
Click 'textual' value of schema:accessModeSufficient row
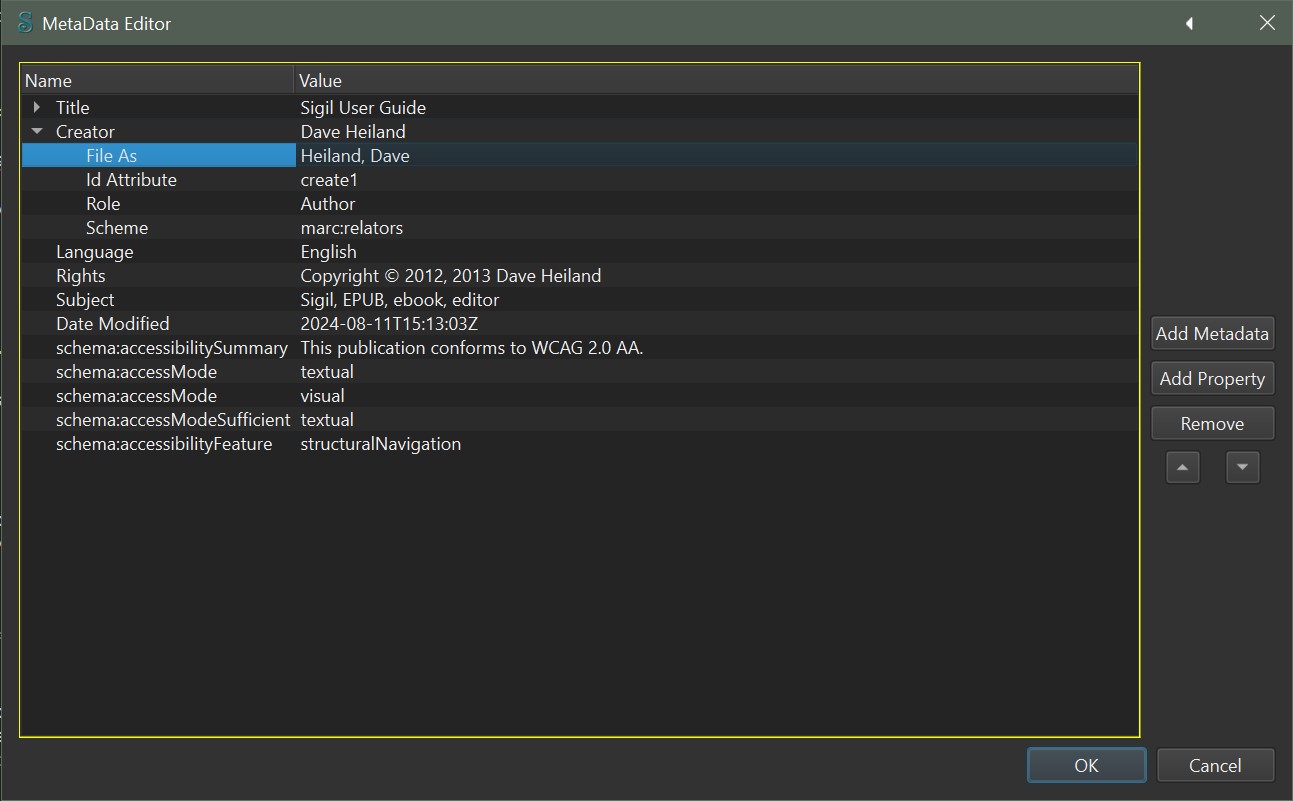point(327,419)
